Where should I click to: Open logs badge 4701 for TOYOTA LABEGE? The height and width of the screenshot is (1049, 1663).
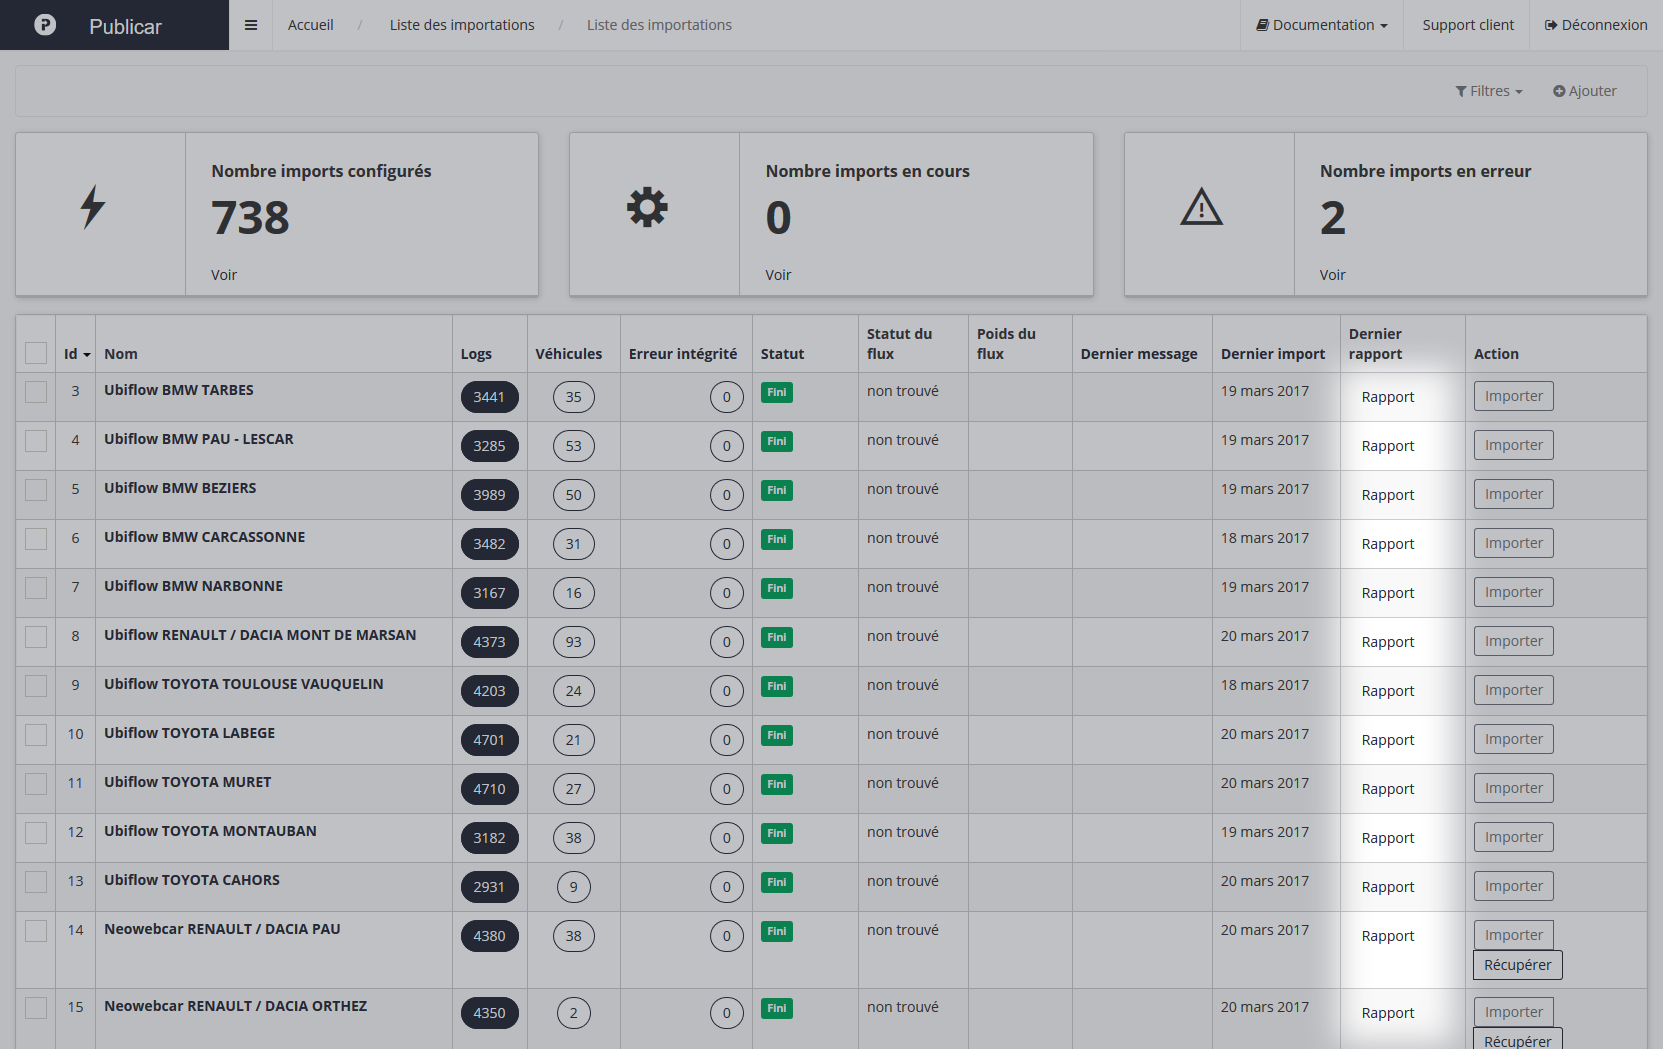(x=489, y=740)
